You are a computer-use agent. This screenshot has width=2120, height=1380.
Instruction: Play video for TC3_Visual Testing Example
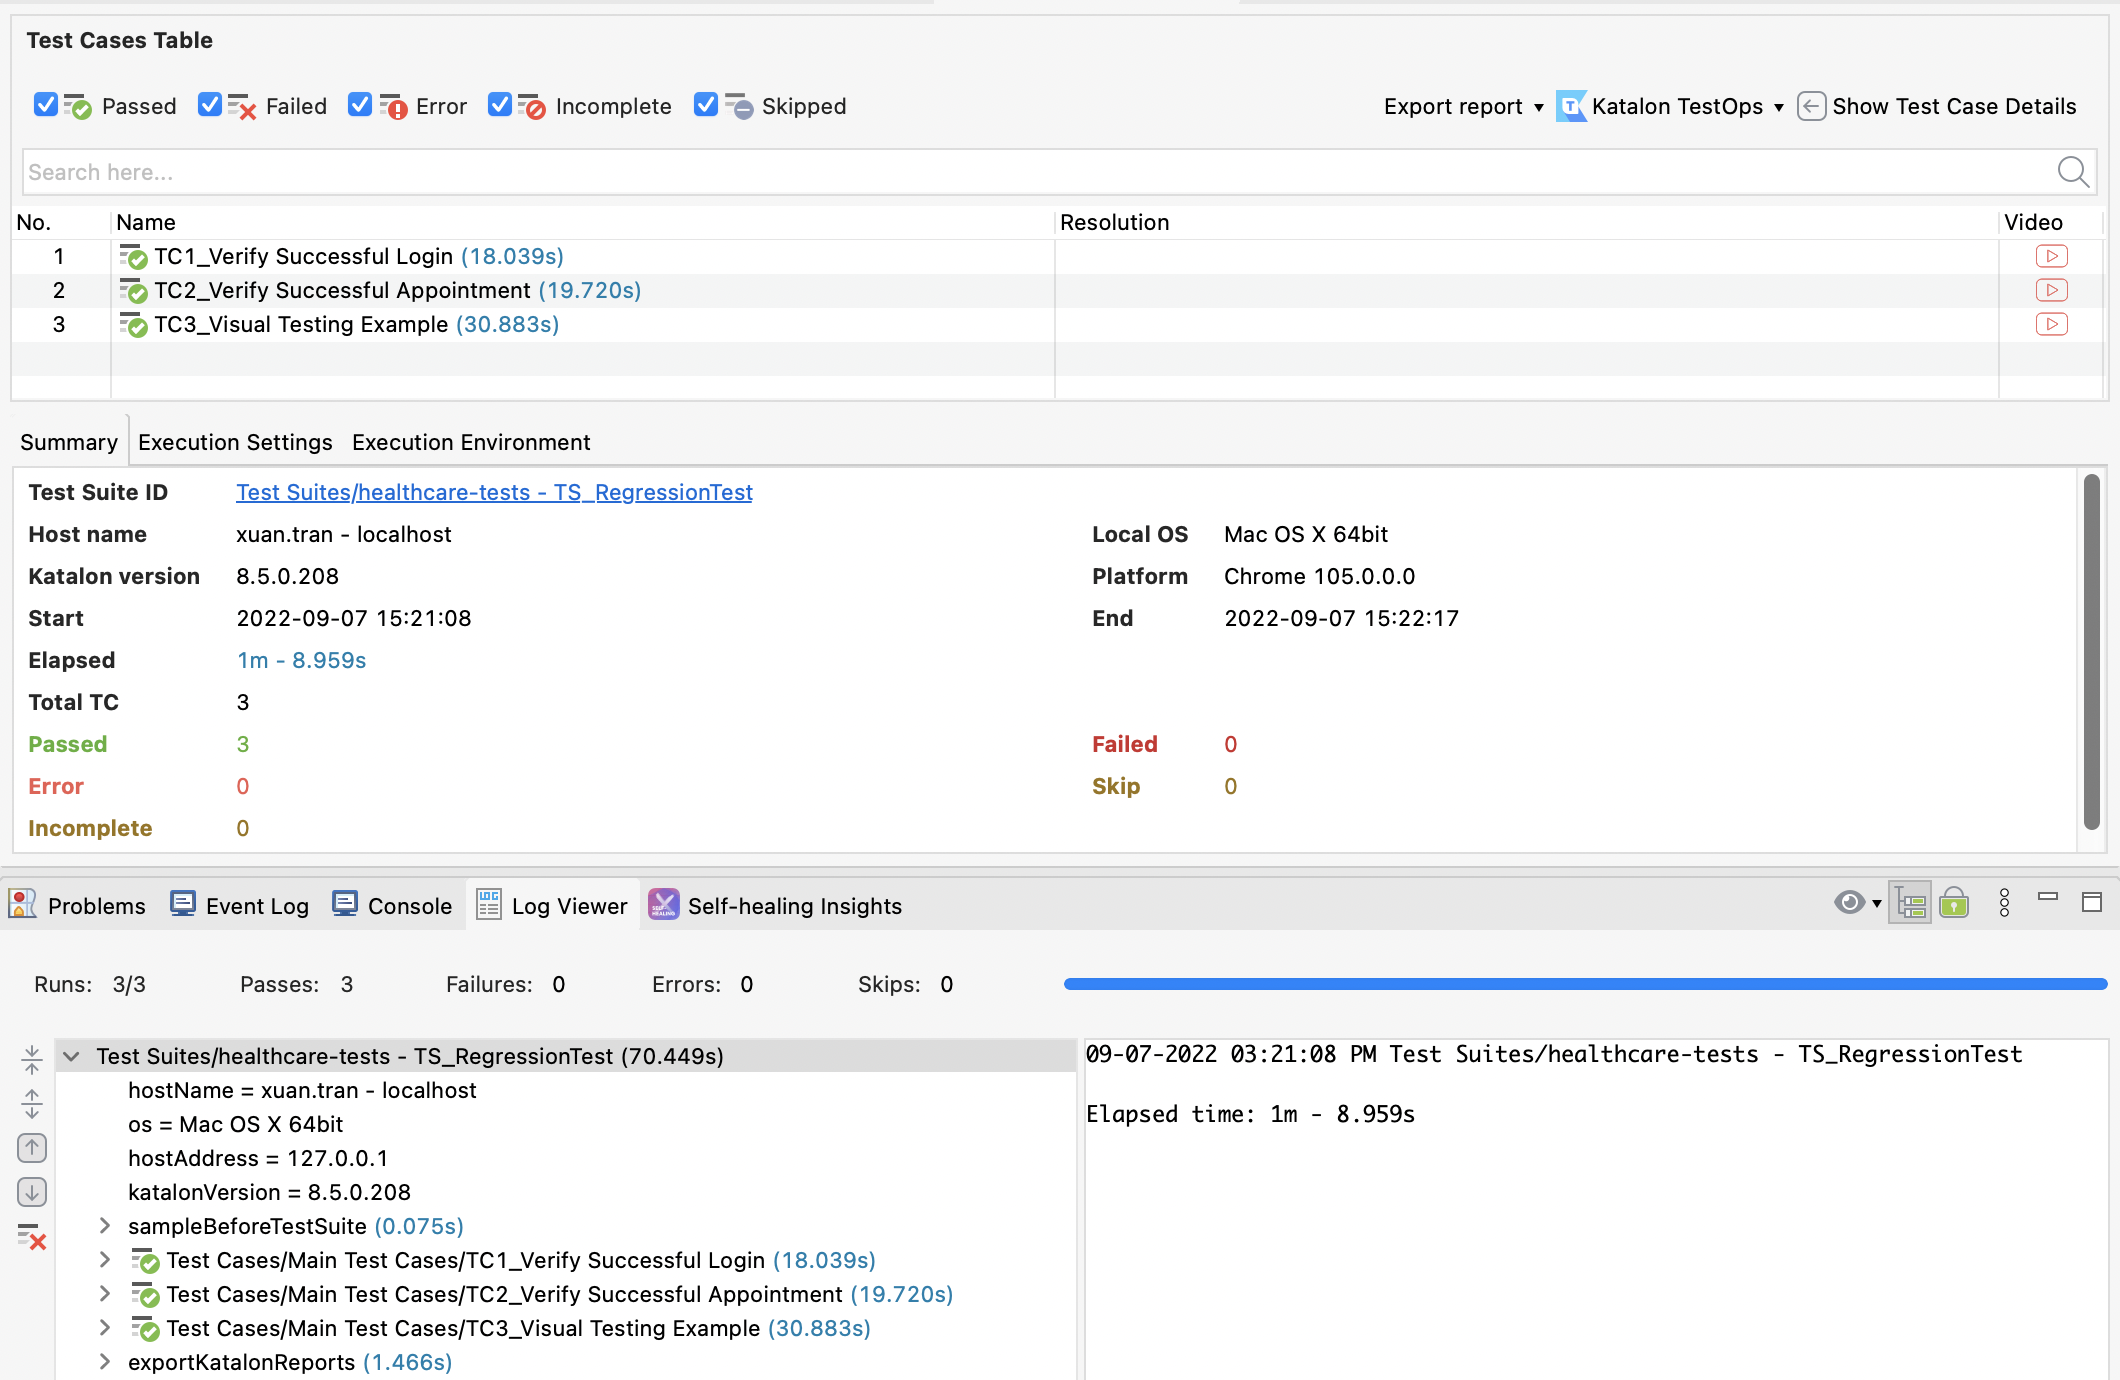pos(2051,324)
